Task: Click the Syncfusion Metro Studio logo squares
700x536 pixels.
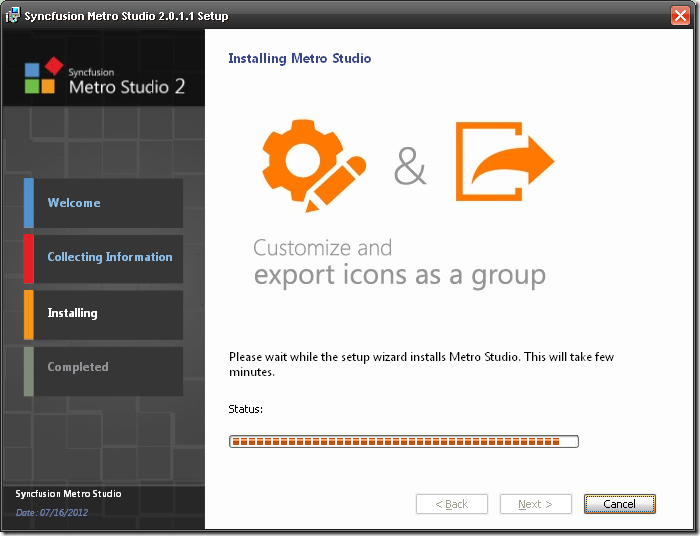Action: 43,75
